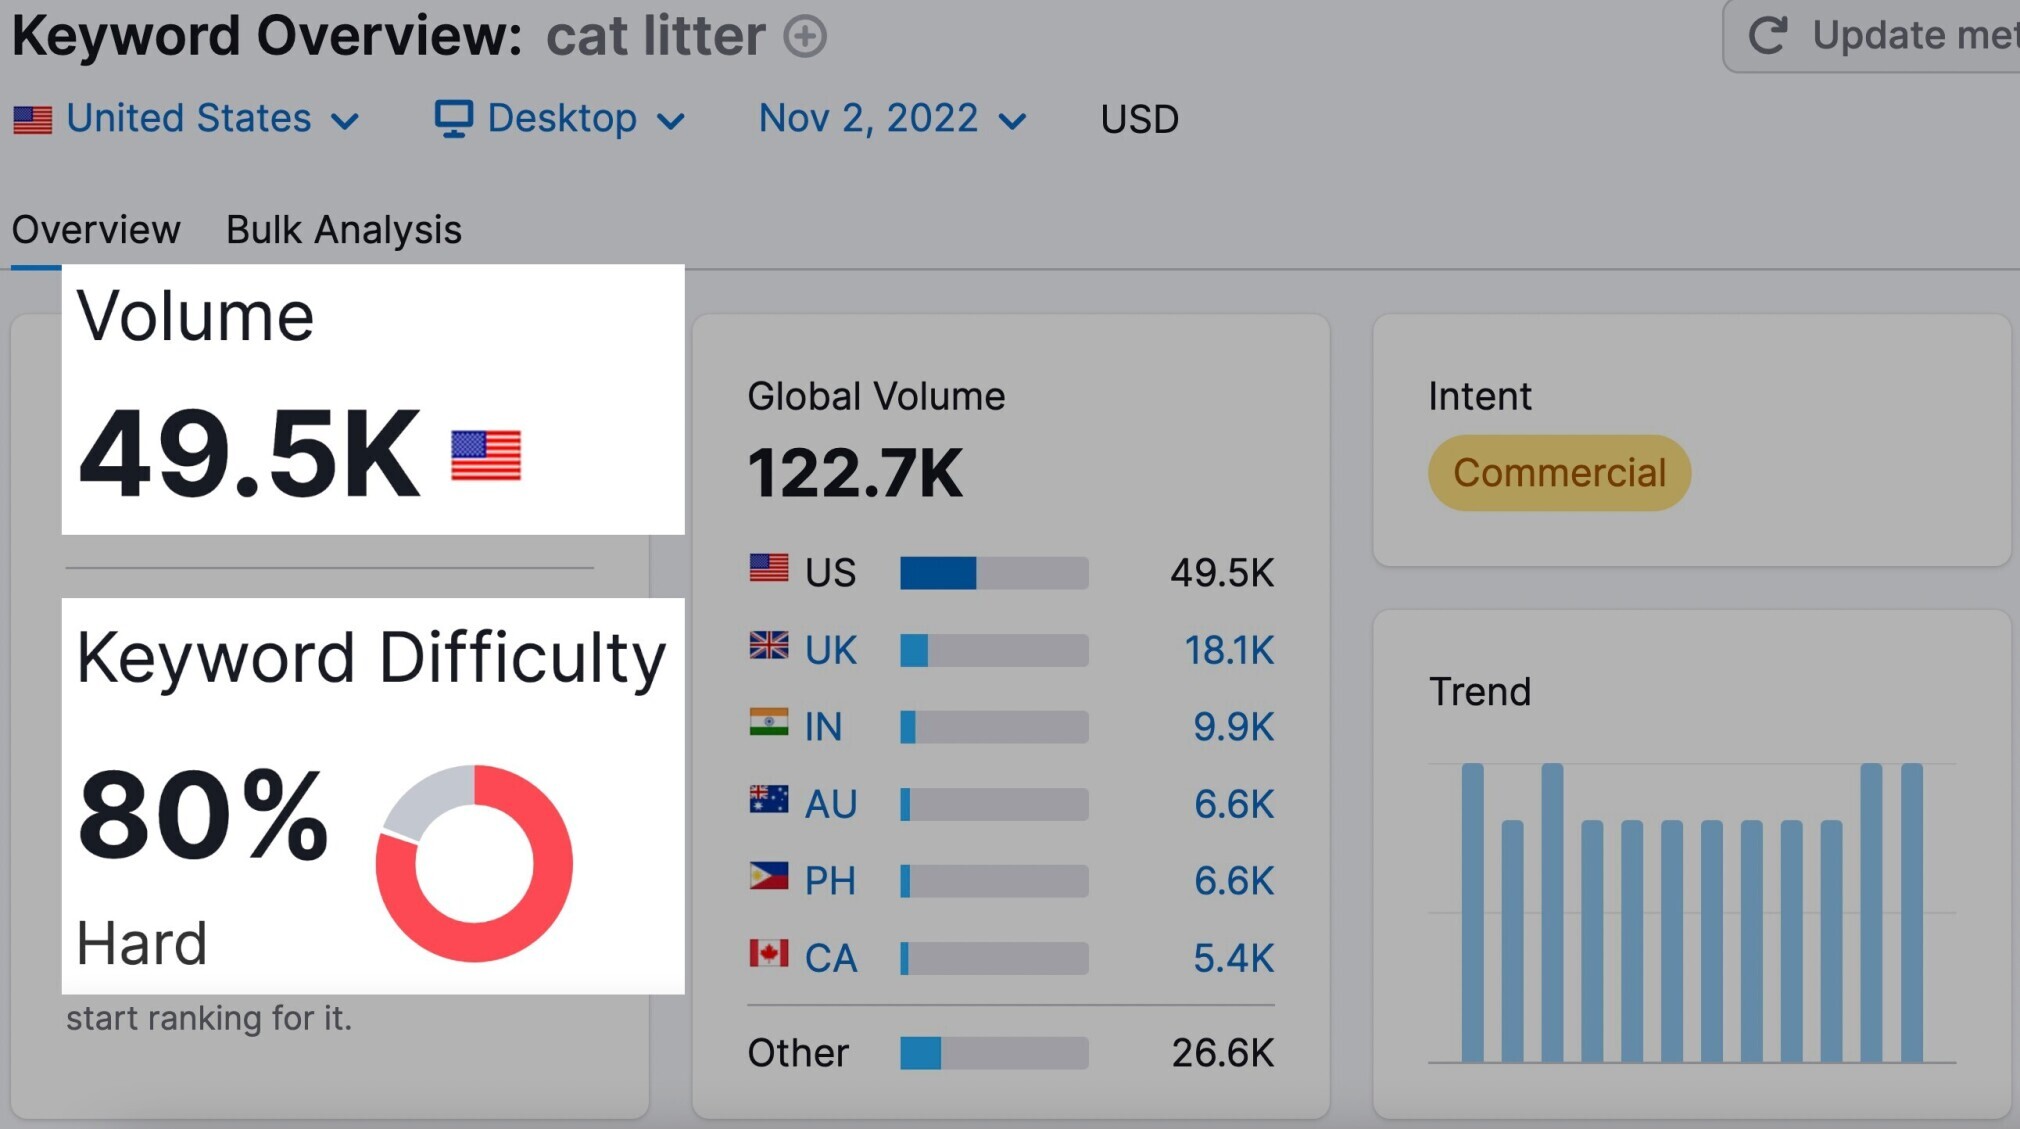Image resolution: width=2020 pixels, height=1129 pixels.
Task: Switch to the Bulk Analysis tab
Action: coord(344,230)
